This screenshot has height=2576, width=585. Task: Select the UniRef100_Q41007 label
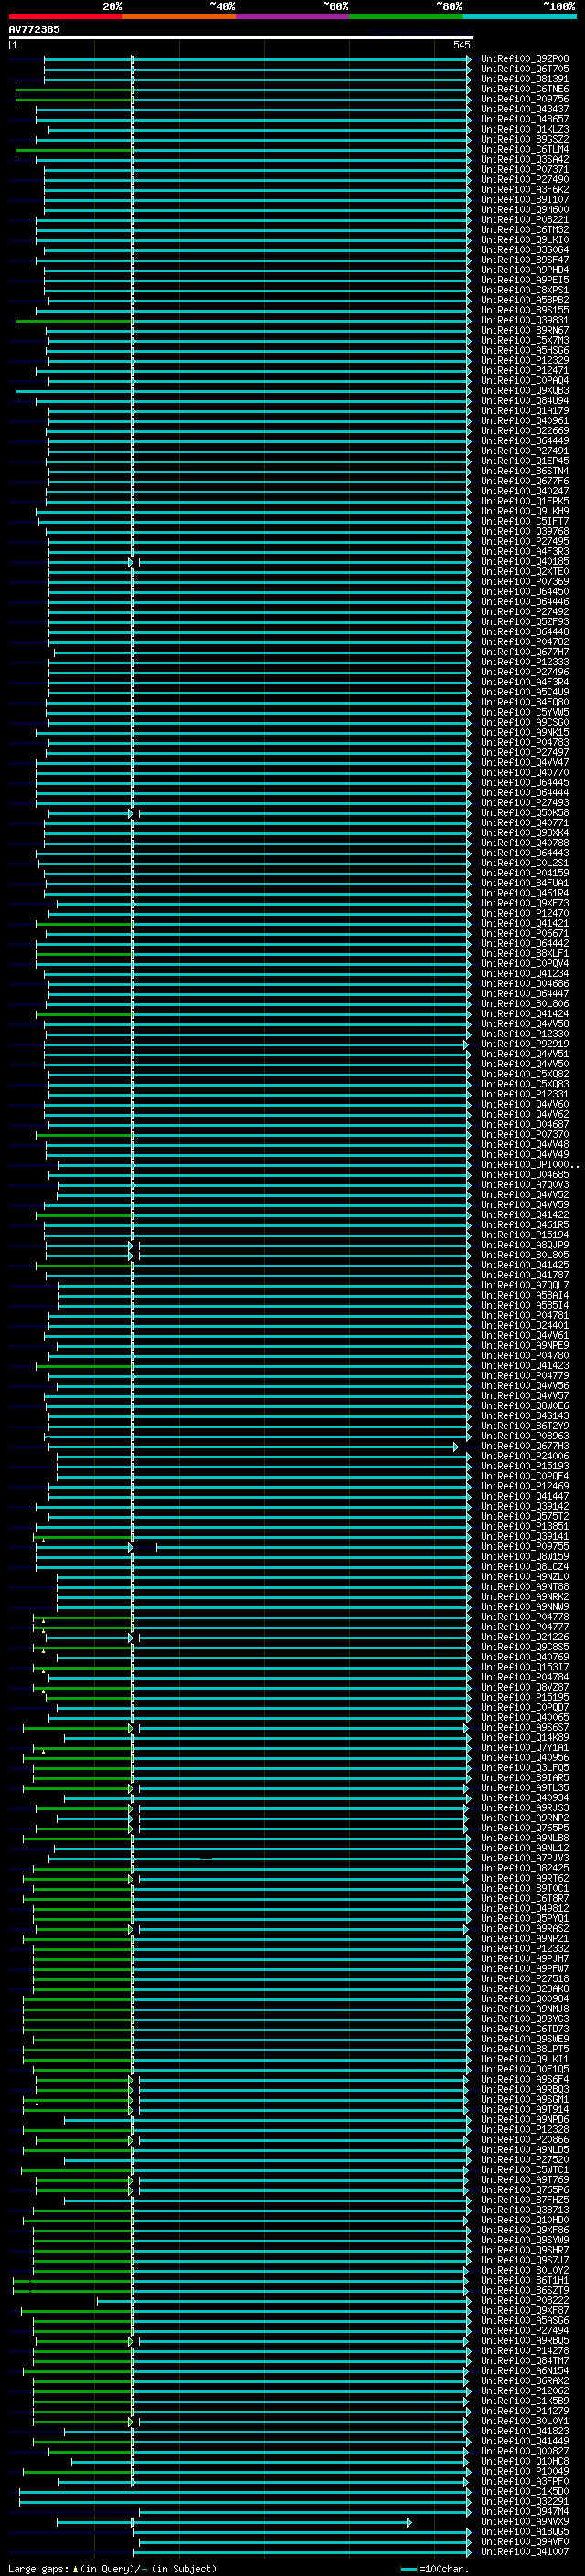click(x=525, y=2551)
